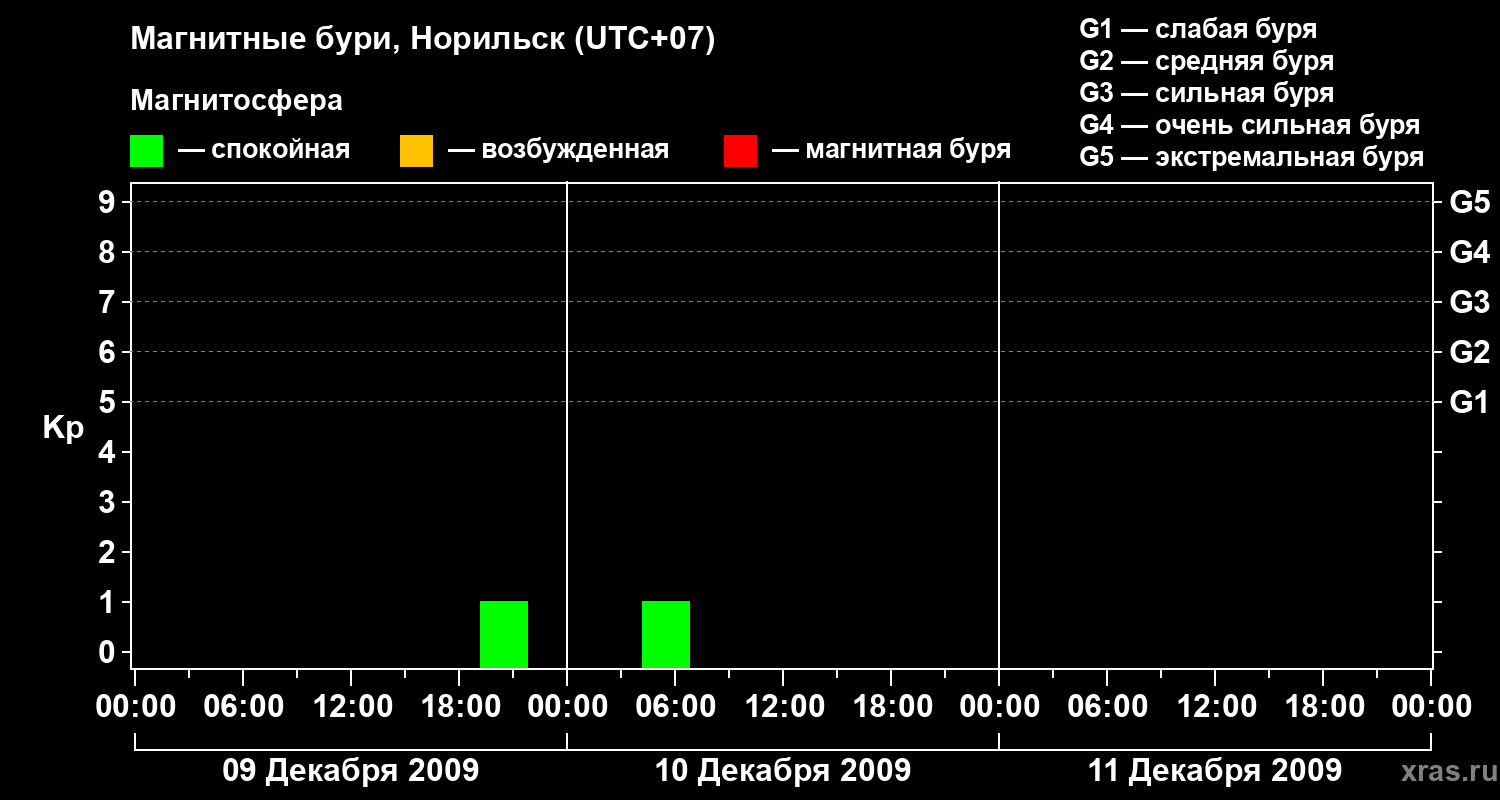
Task: Click the right-axis 'G1' label
Action: click(x=1470, y=402)
